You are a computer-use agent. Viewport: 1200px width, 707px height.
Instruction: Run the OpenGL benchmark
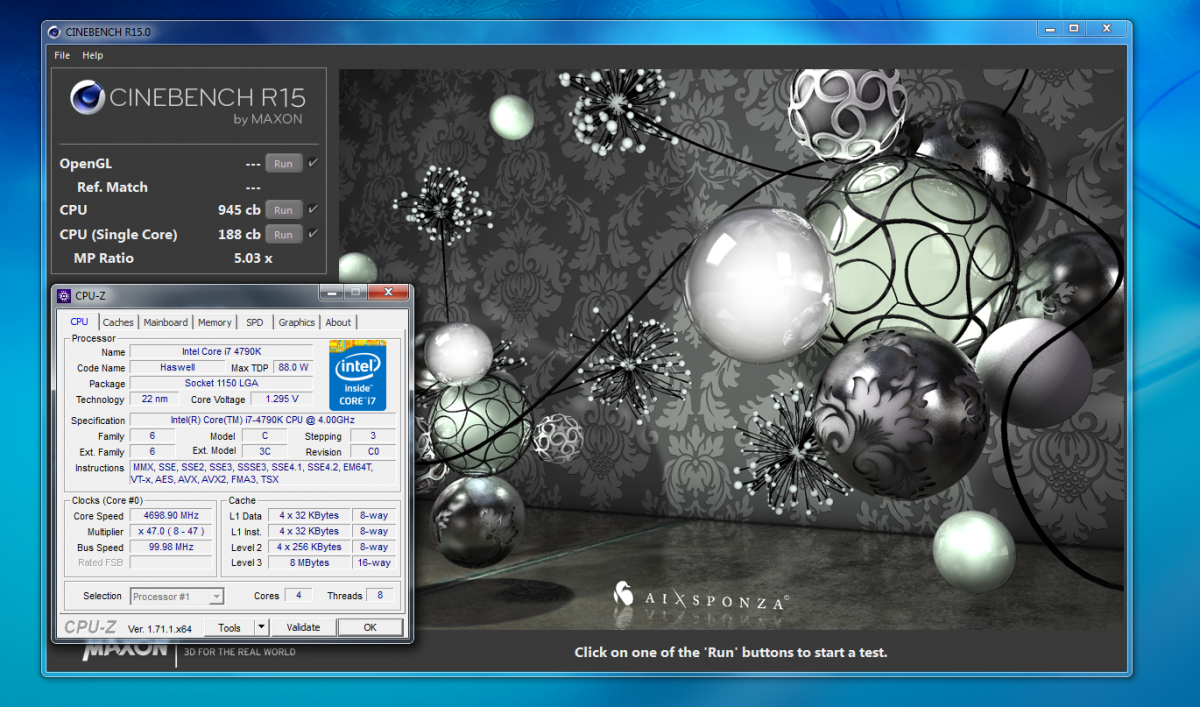pyautogui.click(x=283, y=163)
